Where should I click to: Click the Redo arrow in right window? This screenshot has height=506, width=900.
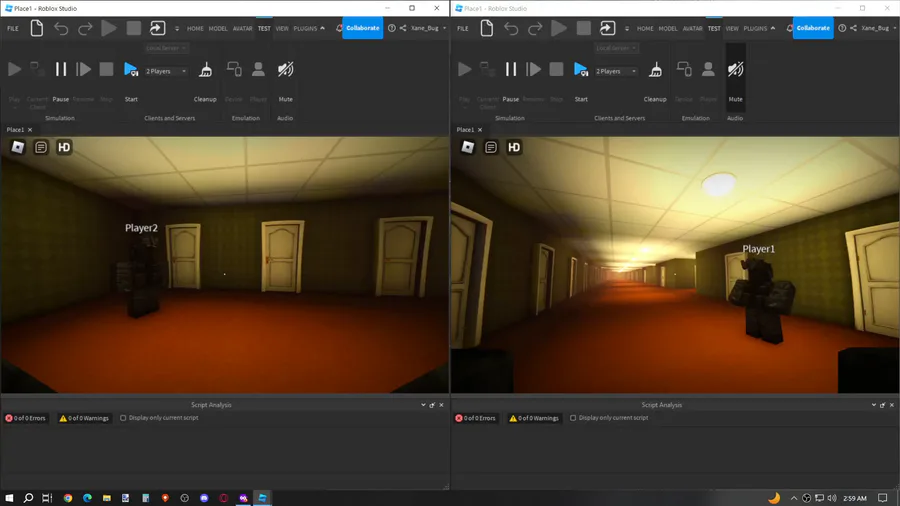click(535, 28)
